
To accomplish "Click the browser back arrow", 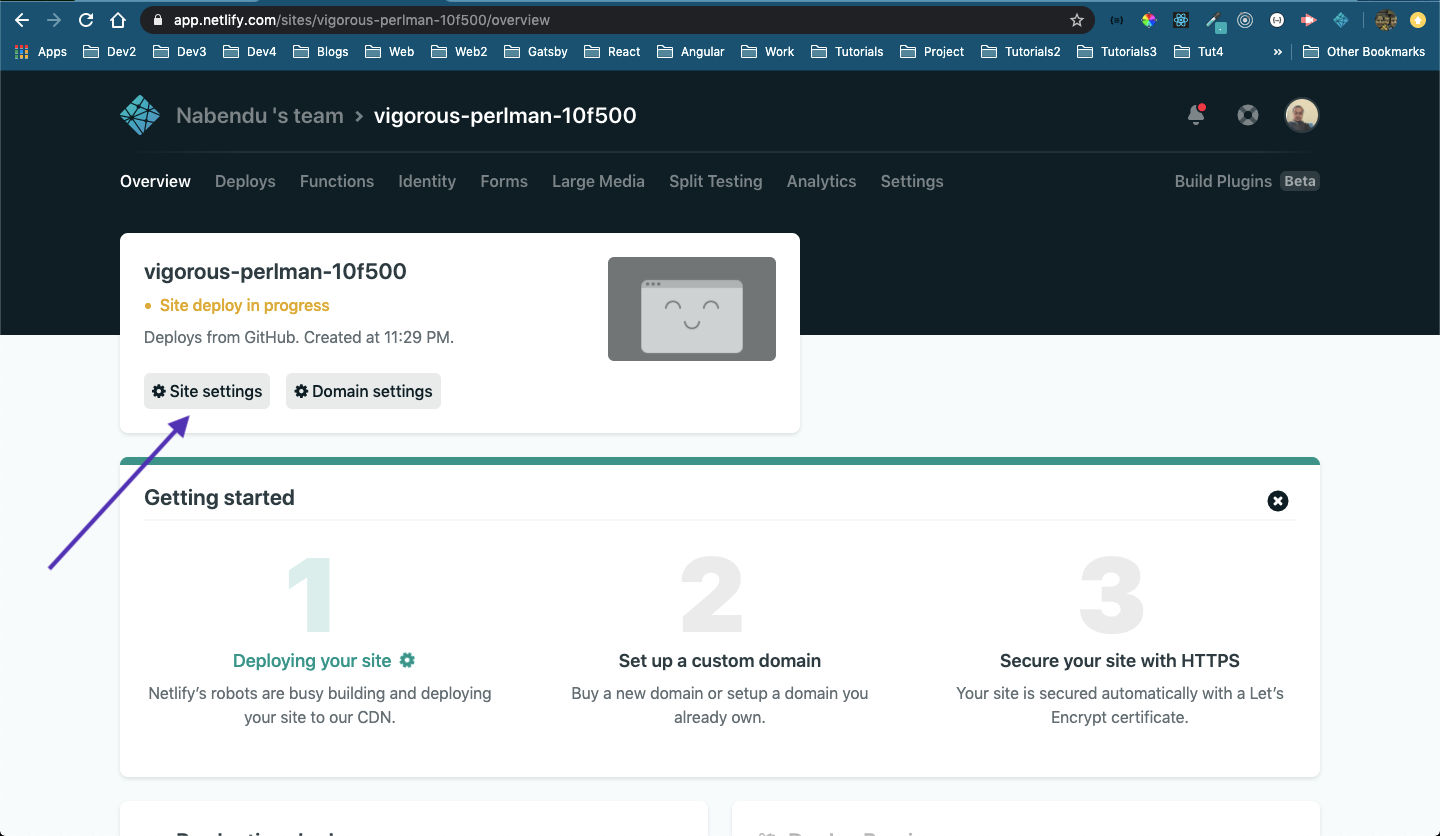I will point(22,20).
